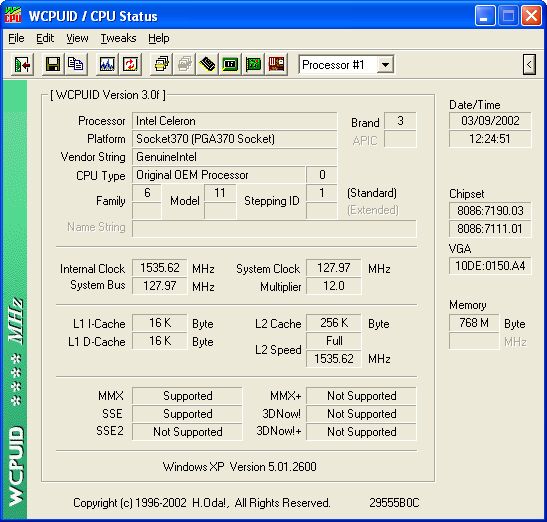This screenshot has width=547, height=522.
Task: Open the View menu
Action: coord(77,38)
